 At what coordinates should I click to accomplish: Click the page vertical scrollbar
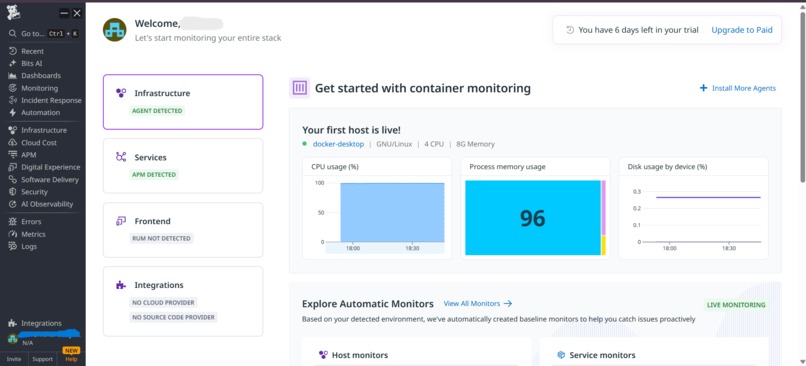[x=802, y=98]
